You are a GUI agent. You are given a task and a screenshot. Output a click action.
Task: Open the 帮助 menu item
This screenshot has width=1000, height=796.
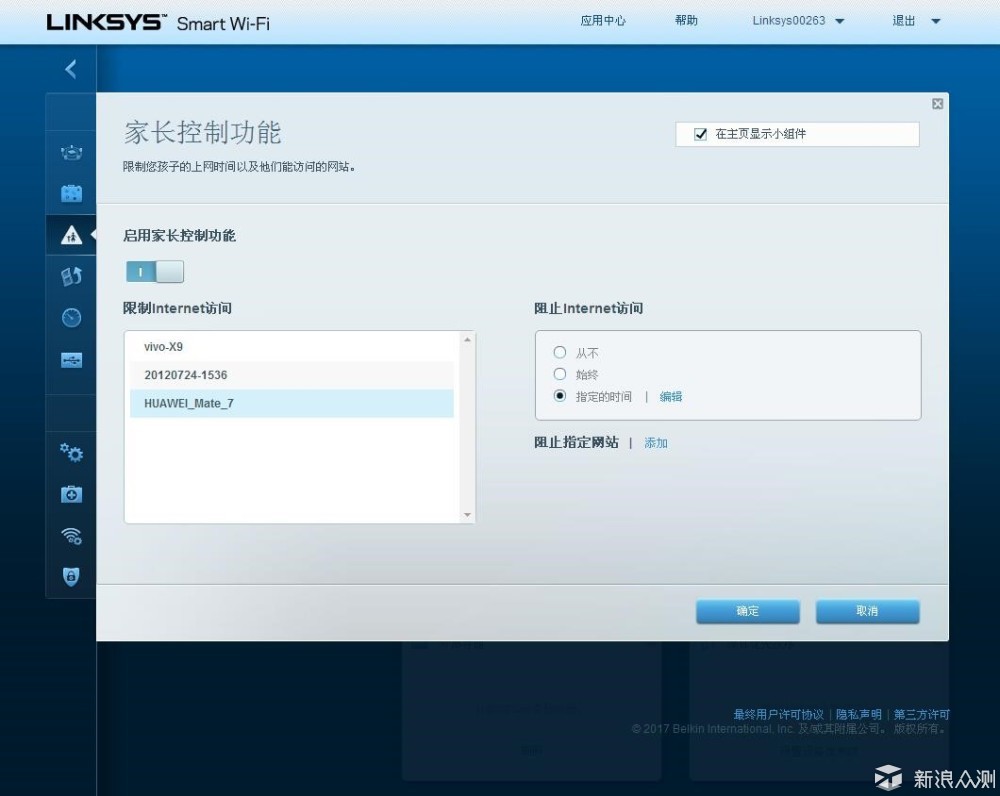[x=686, y=20]
